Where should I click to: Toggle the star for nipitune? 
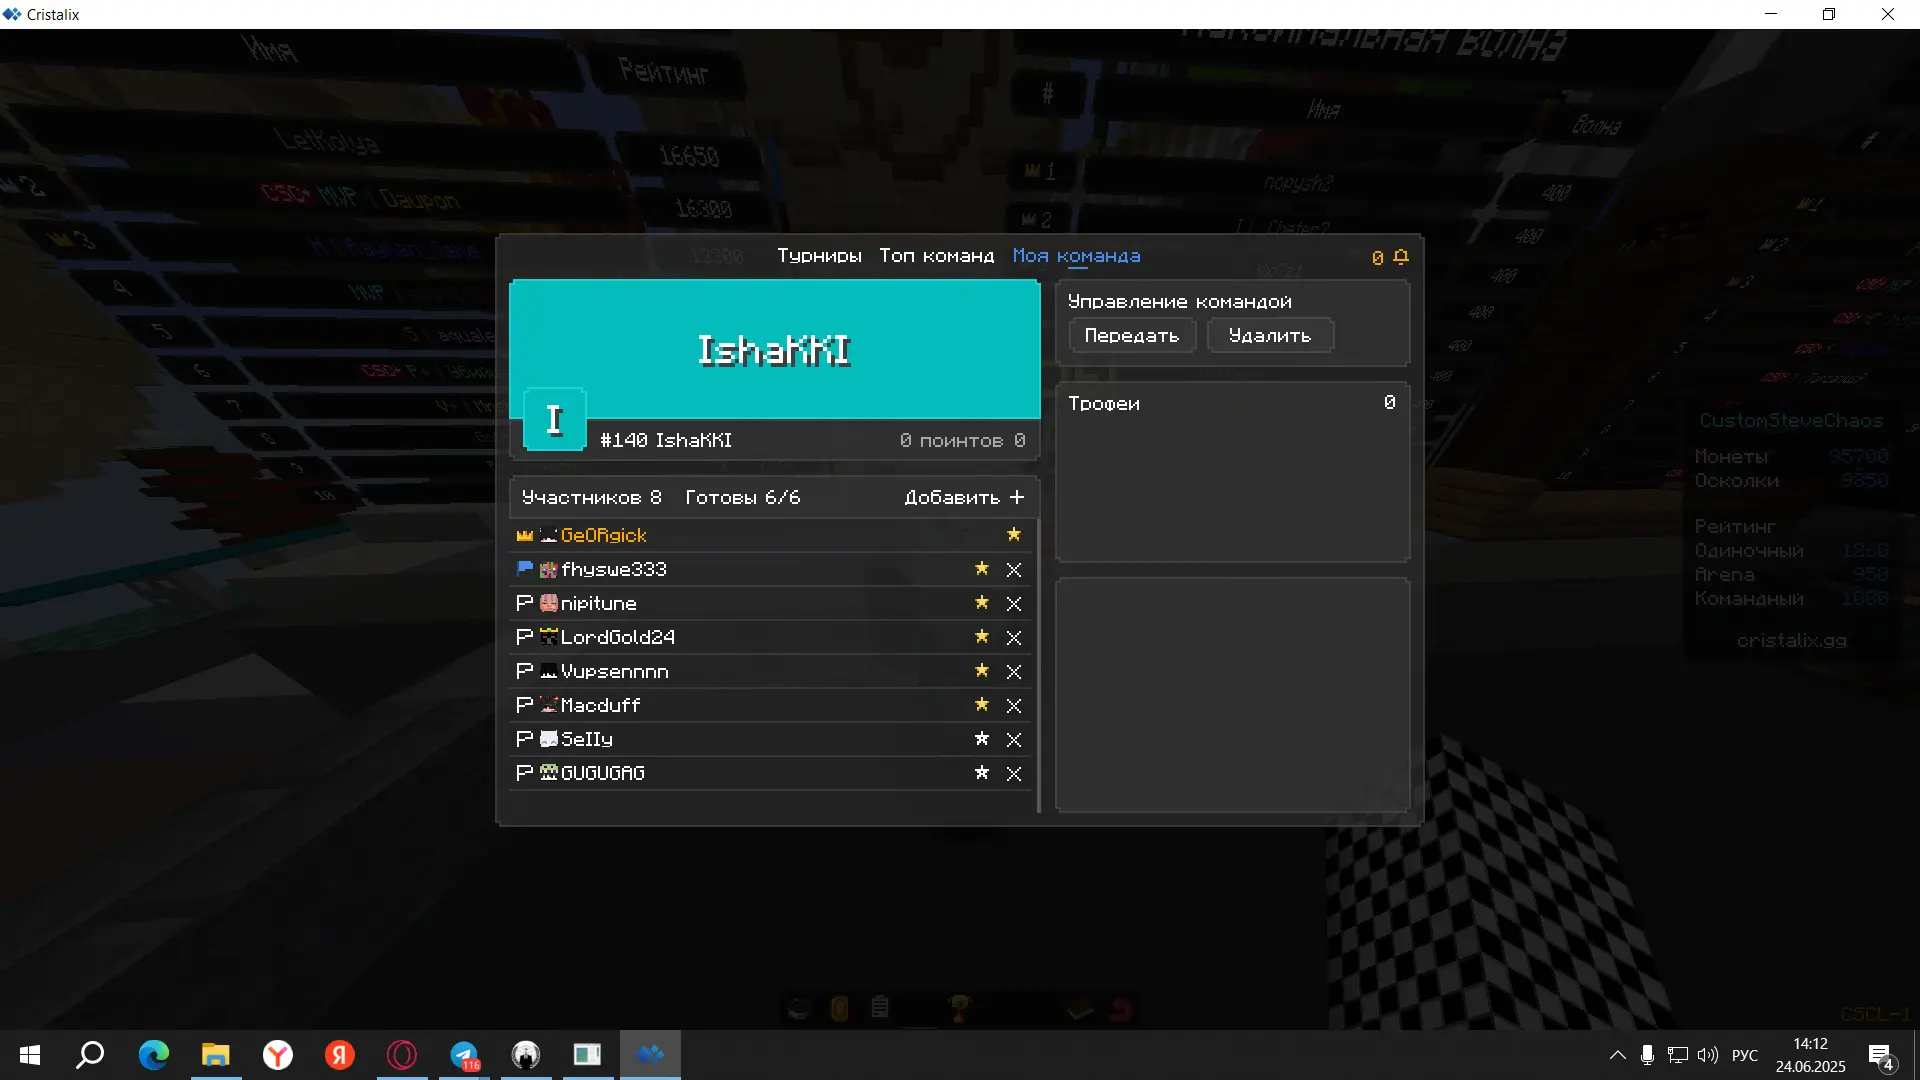(982, 603)
